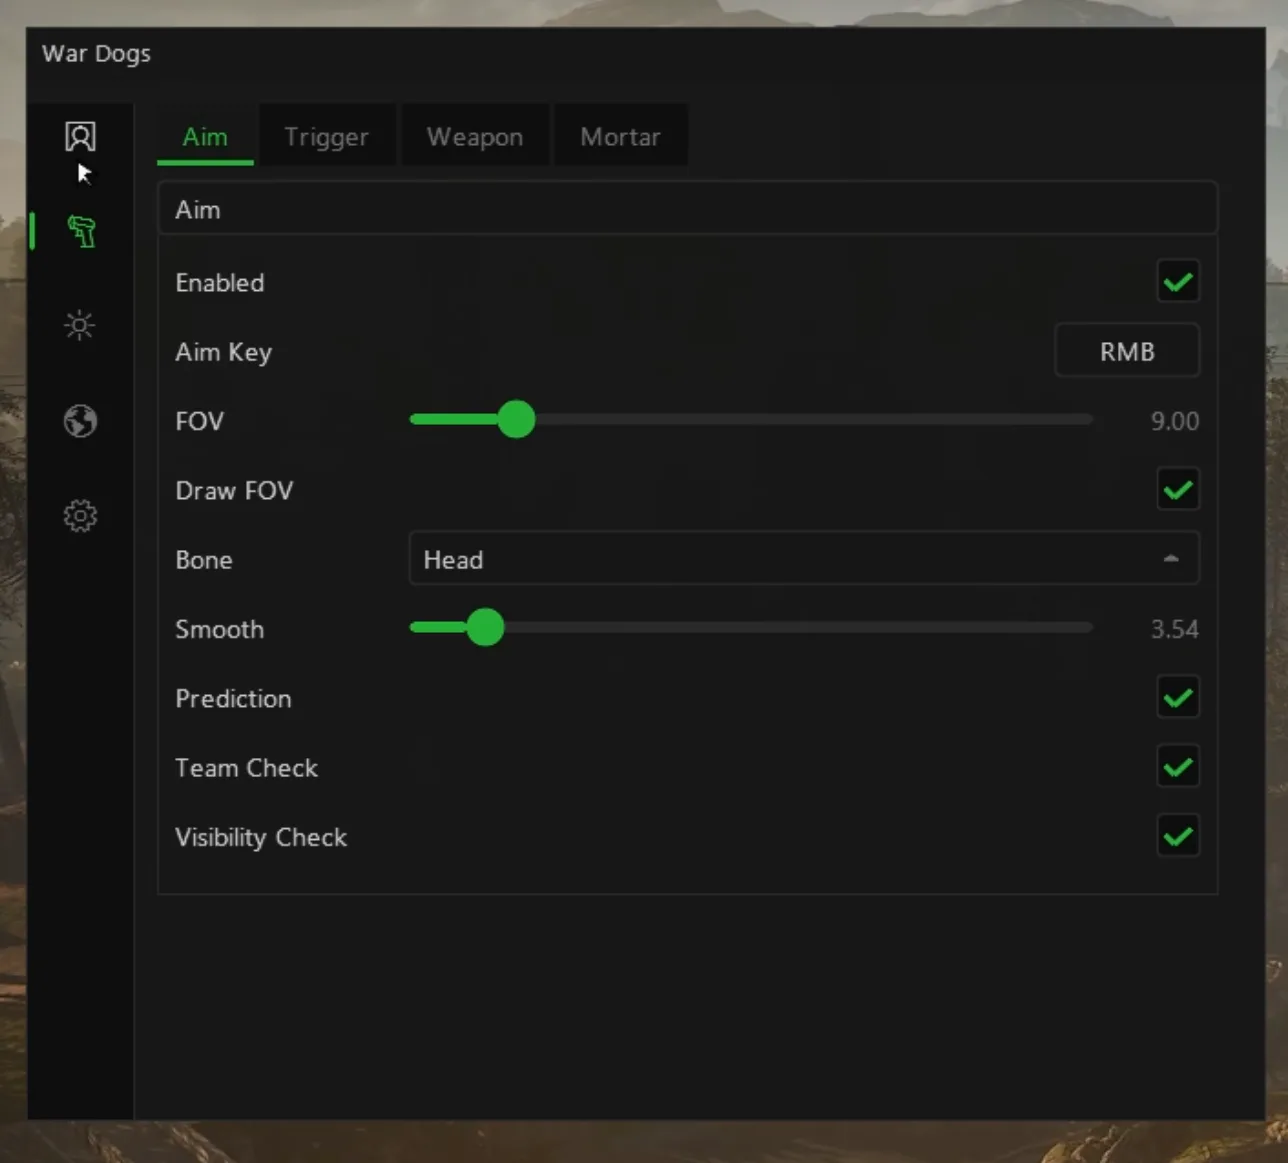
Task: Open the sun visuals sidebar section
Action: click(80, 325)
